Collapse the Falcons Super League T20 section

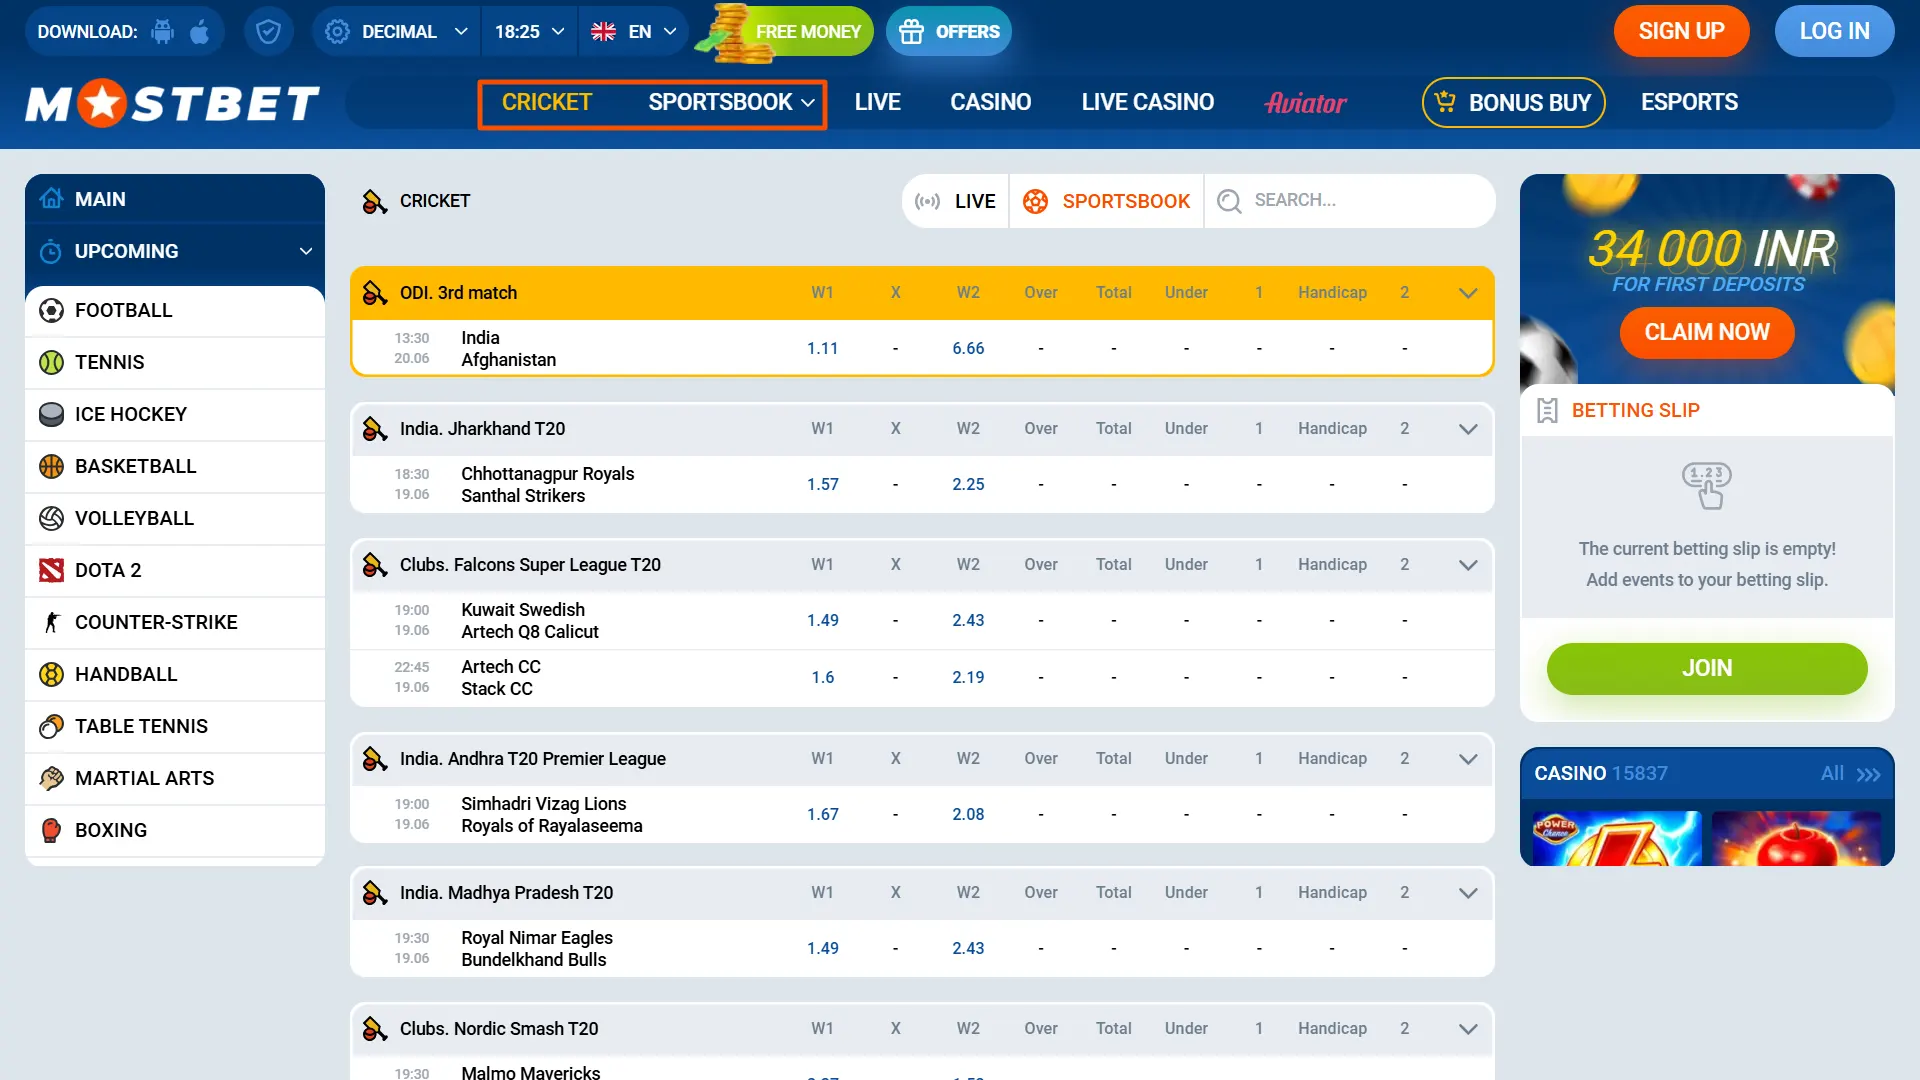pos(1468,565)
